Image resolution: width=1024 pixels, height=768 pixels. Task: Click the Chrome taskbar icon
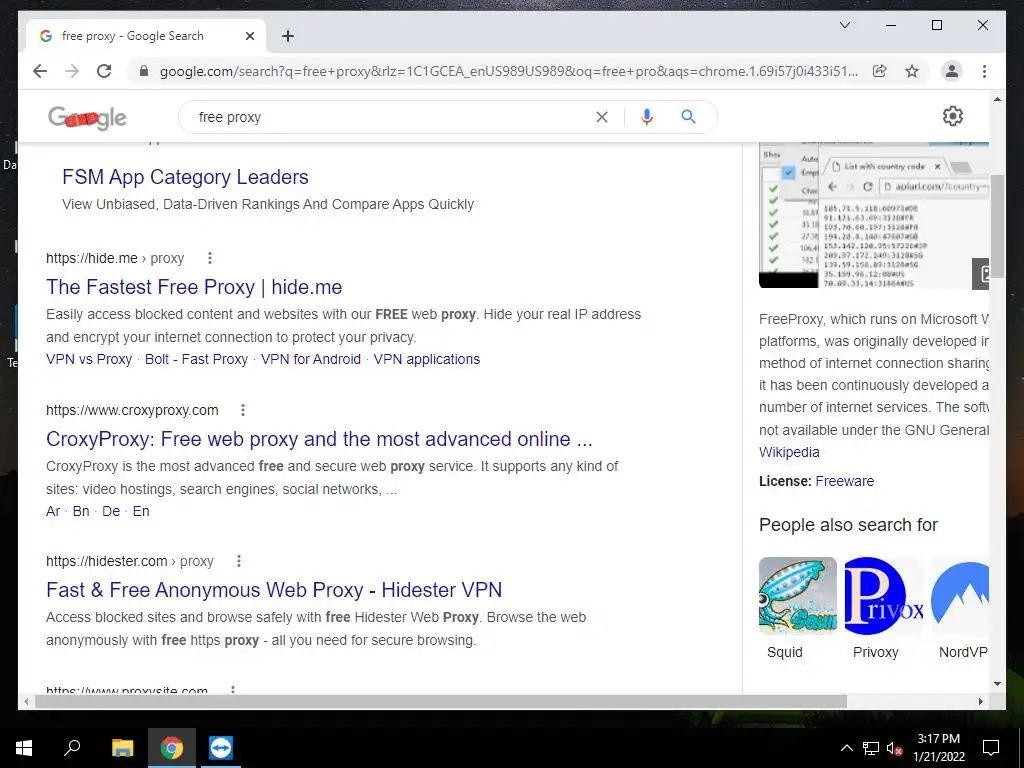(172, 748)
